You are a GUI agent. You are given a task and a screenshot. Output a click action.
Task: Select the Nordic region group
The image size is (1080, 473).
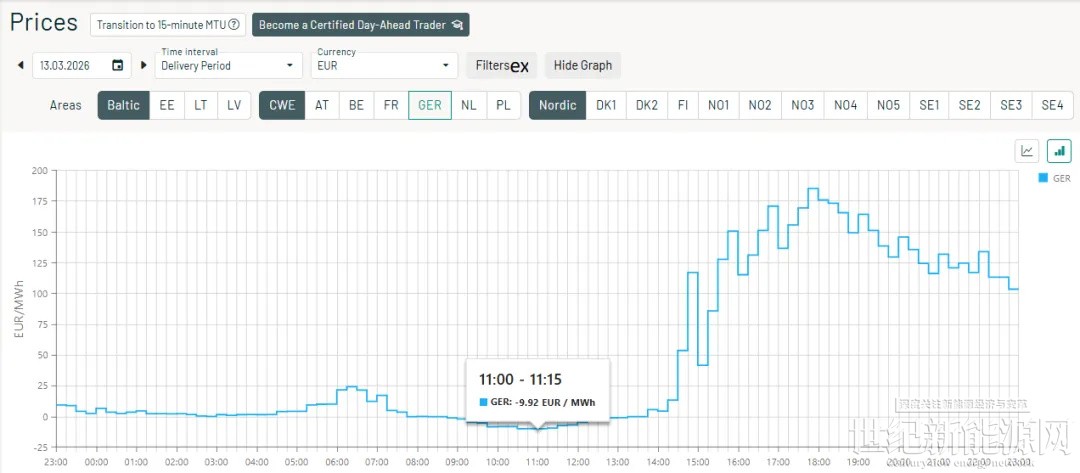tap(557, 105)
